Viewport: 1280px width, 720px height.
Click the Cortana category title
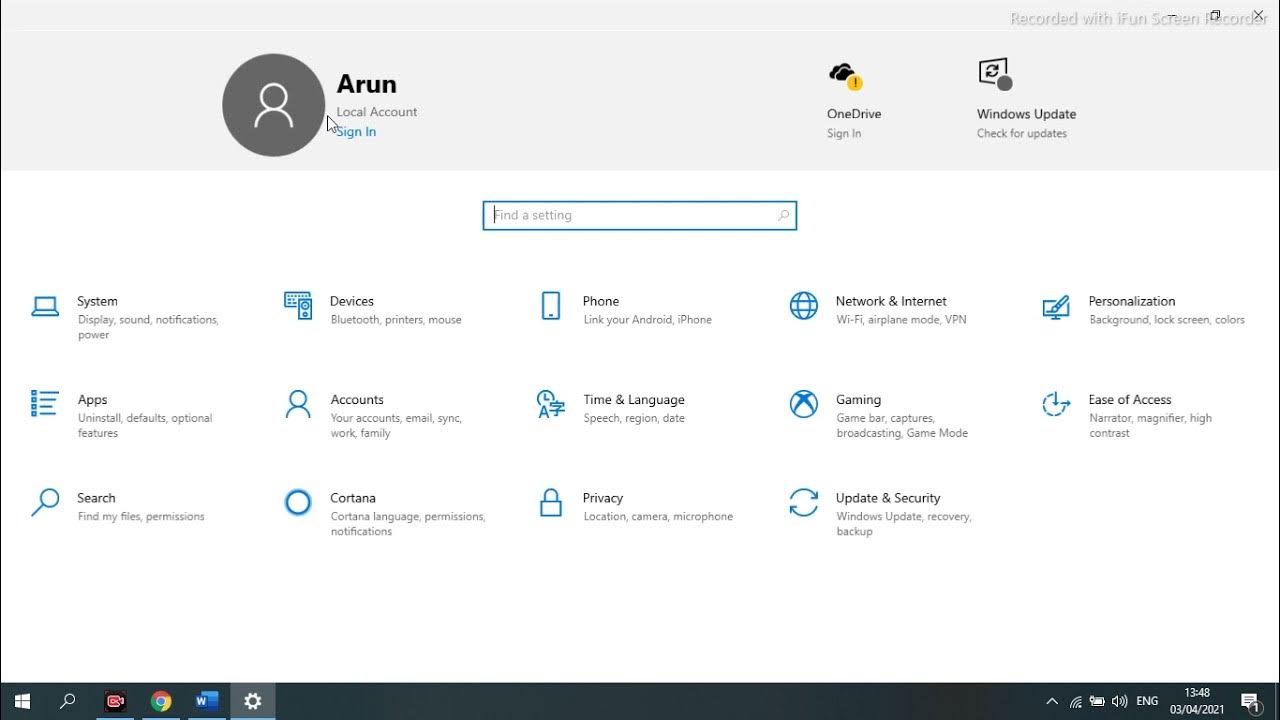coord(353,497)
